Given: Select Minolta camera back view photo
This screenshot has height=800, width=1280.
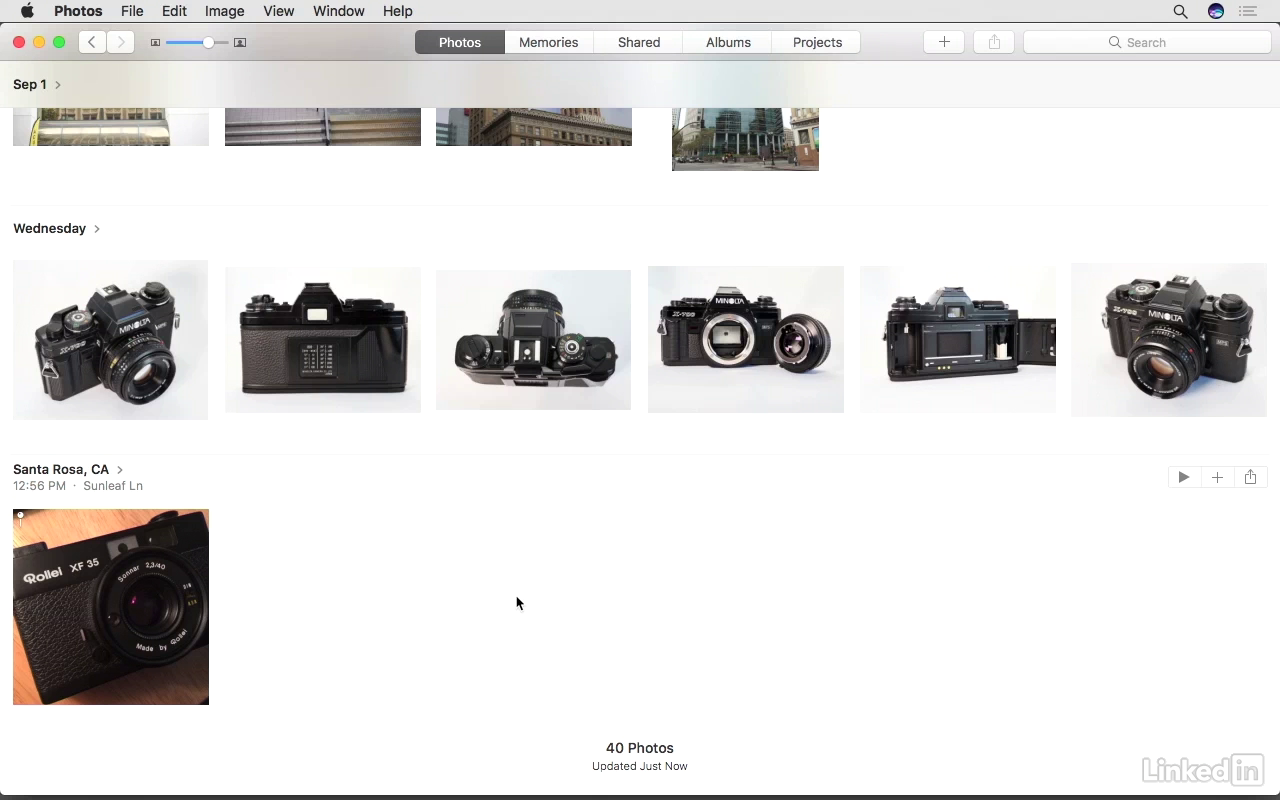Looking at the screenshot, I should point(322,340).
